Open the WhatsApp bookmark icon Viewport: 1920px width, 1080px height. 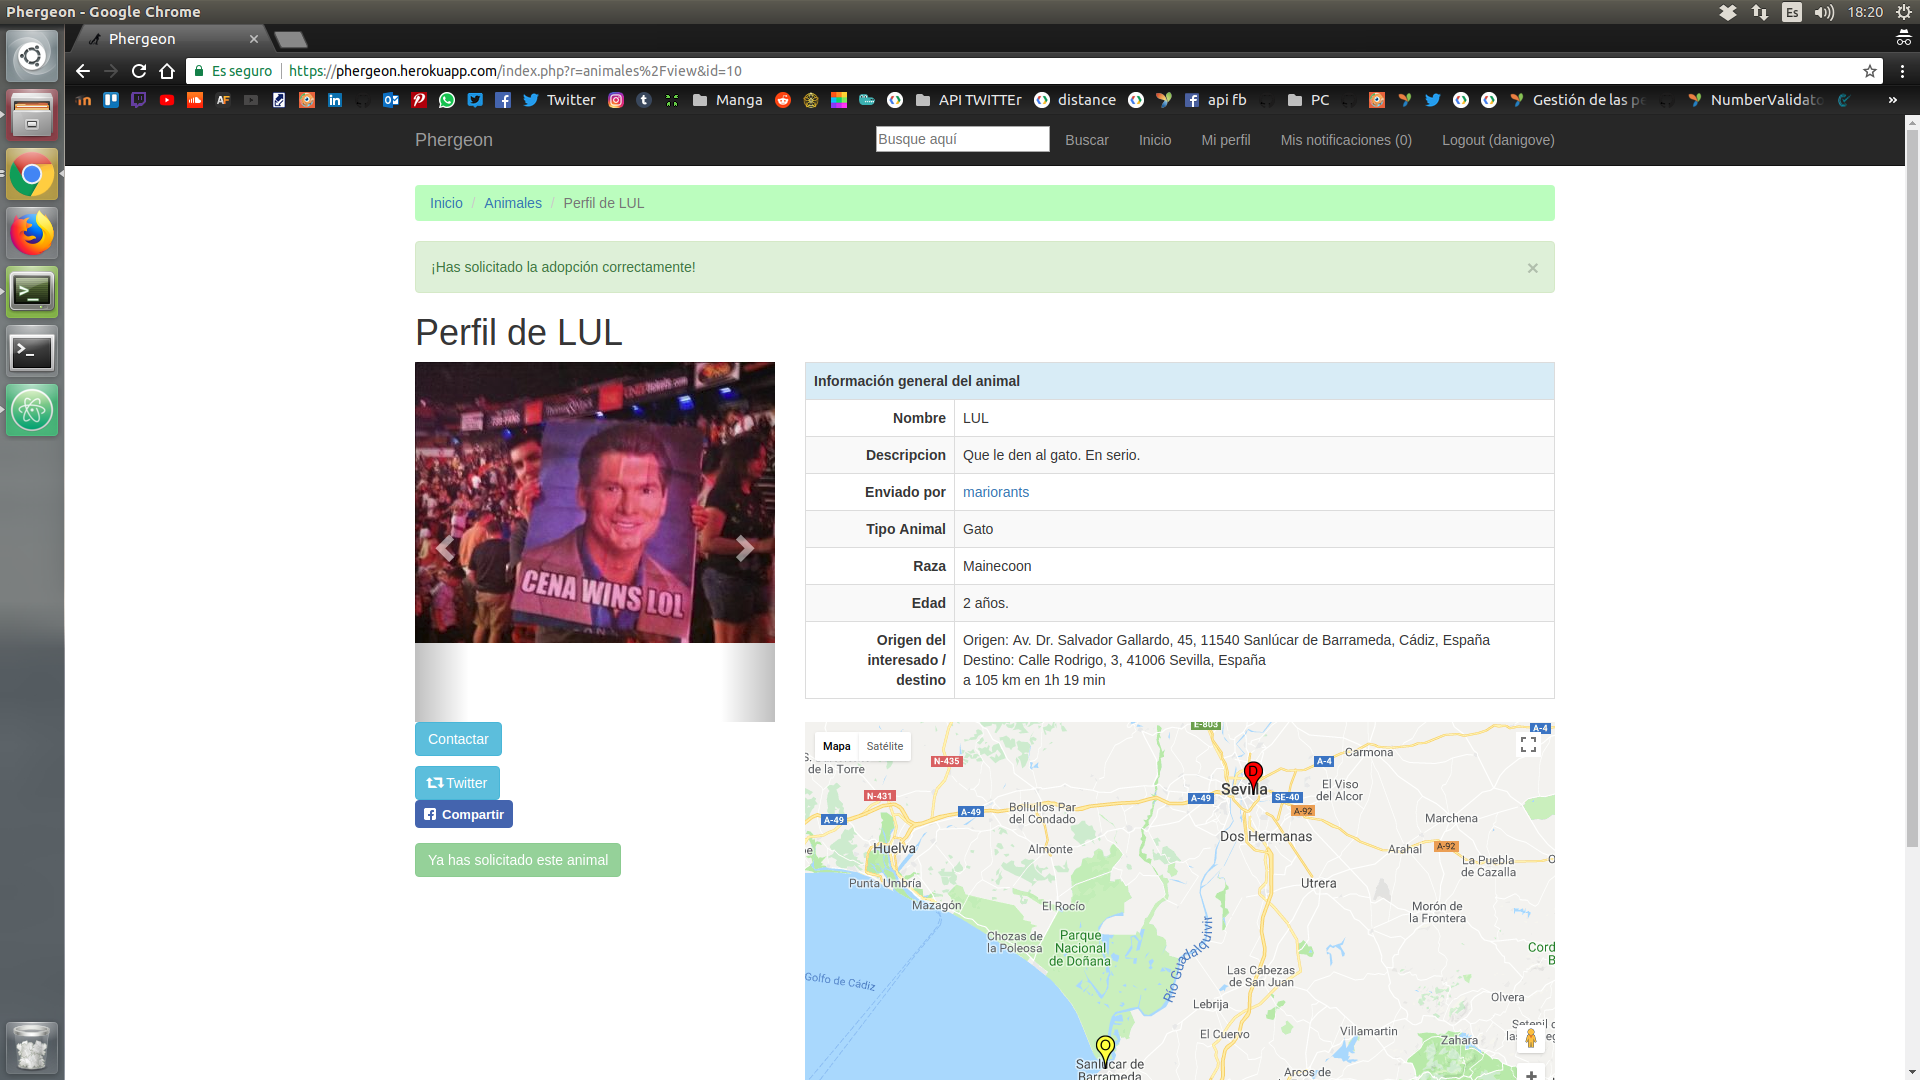point(447,100)
